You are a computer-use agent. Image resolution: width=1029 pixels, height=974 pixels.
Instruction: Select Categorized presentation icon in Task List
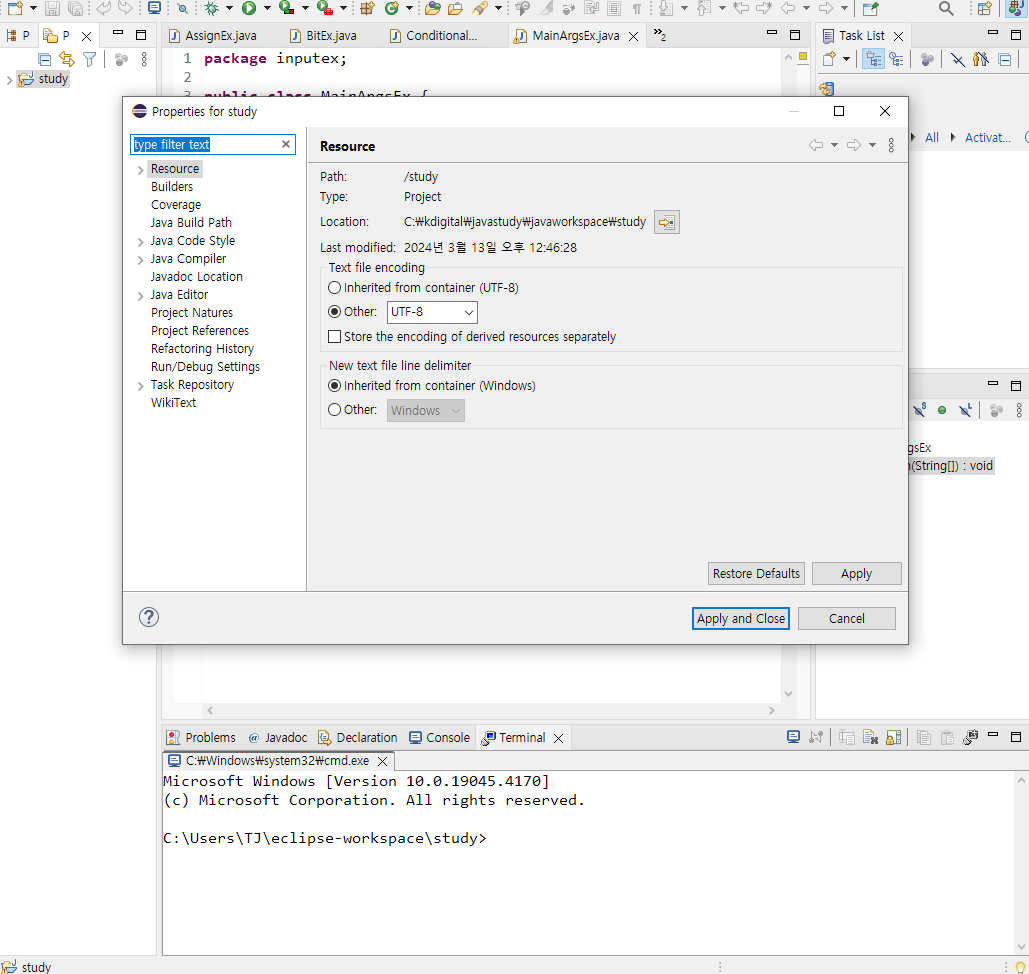873,59
